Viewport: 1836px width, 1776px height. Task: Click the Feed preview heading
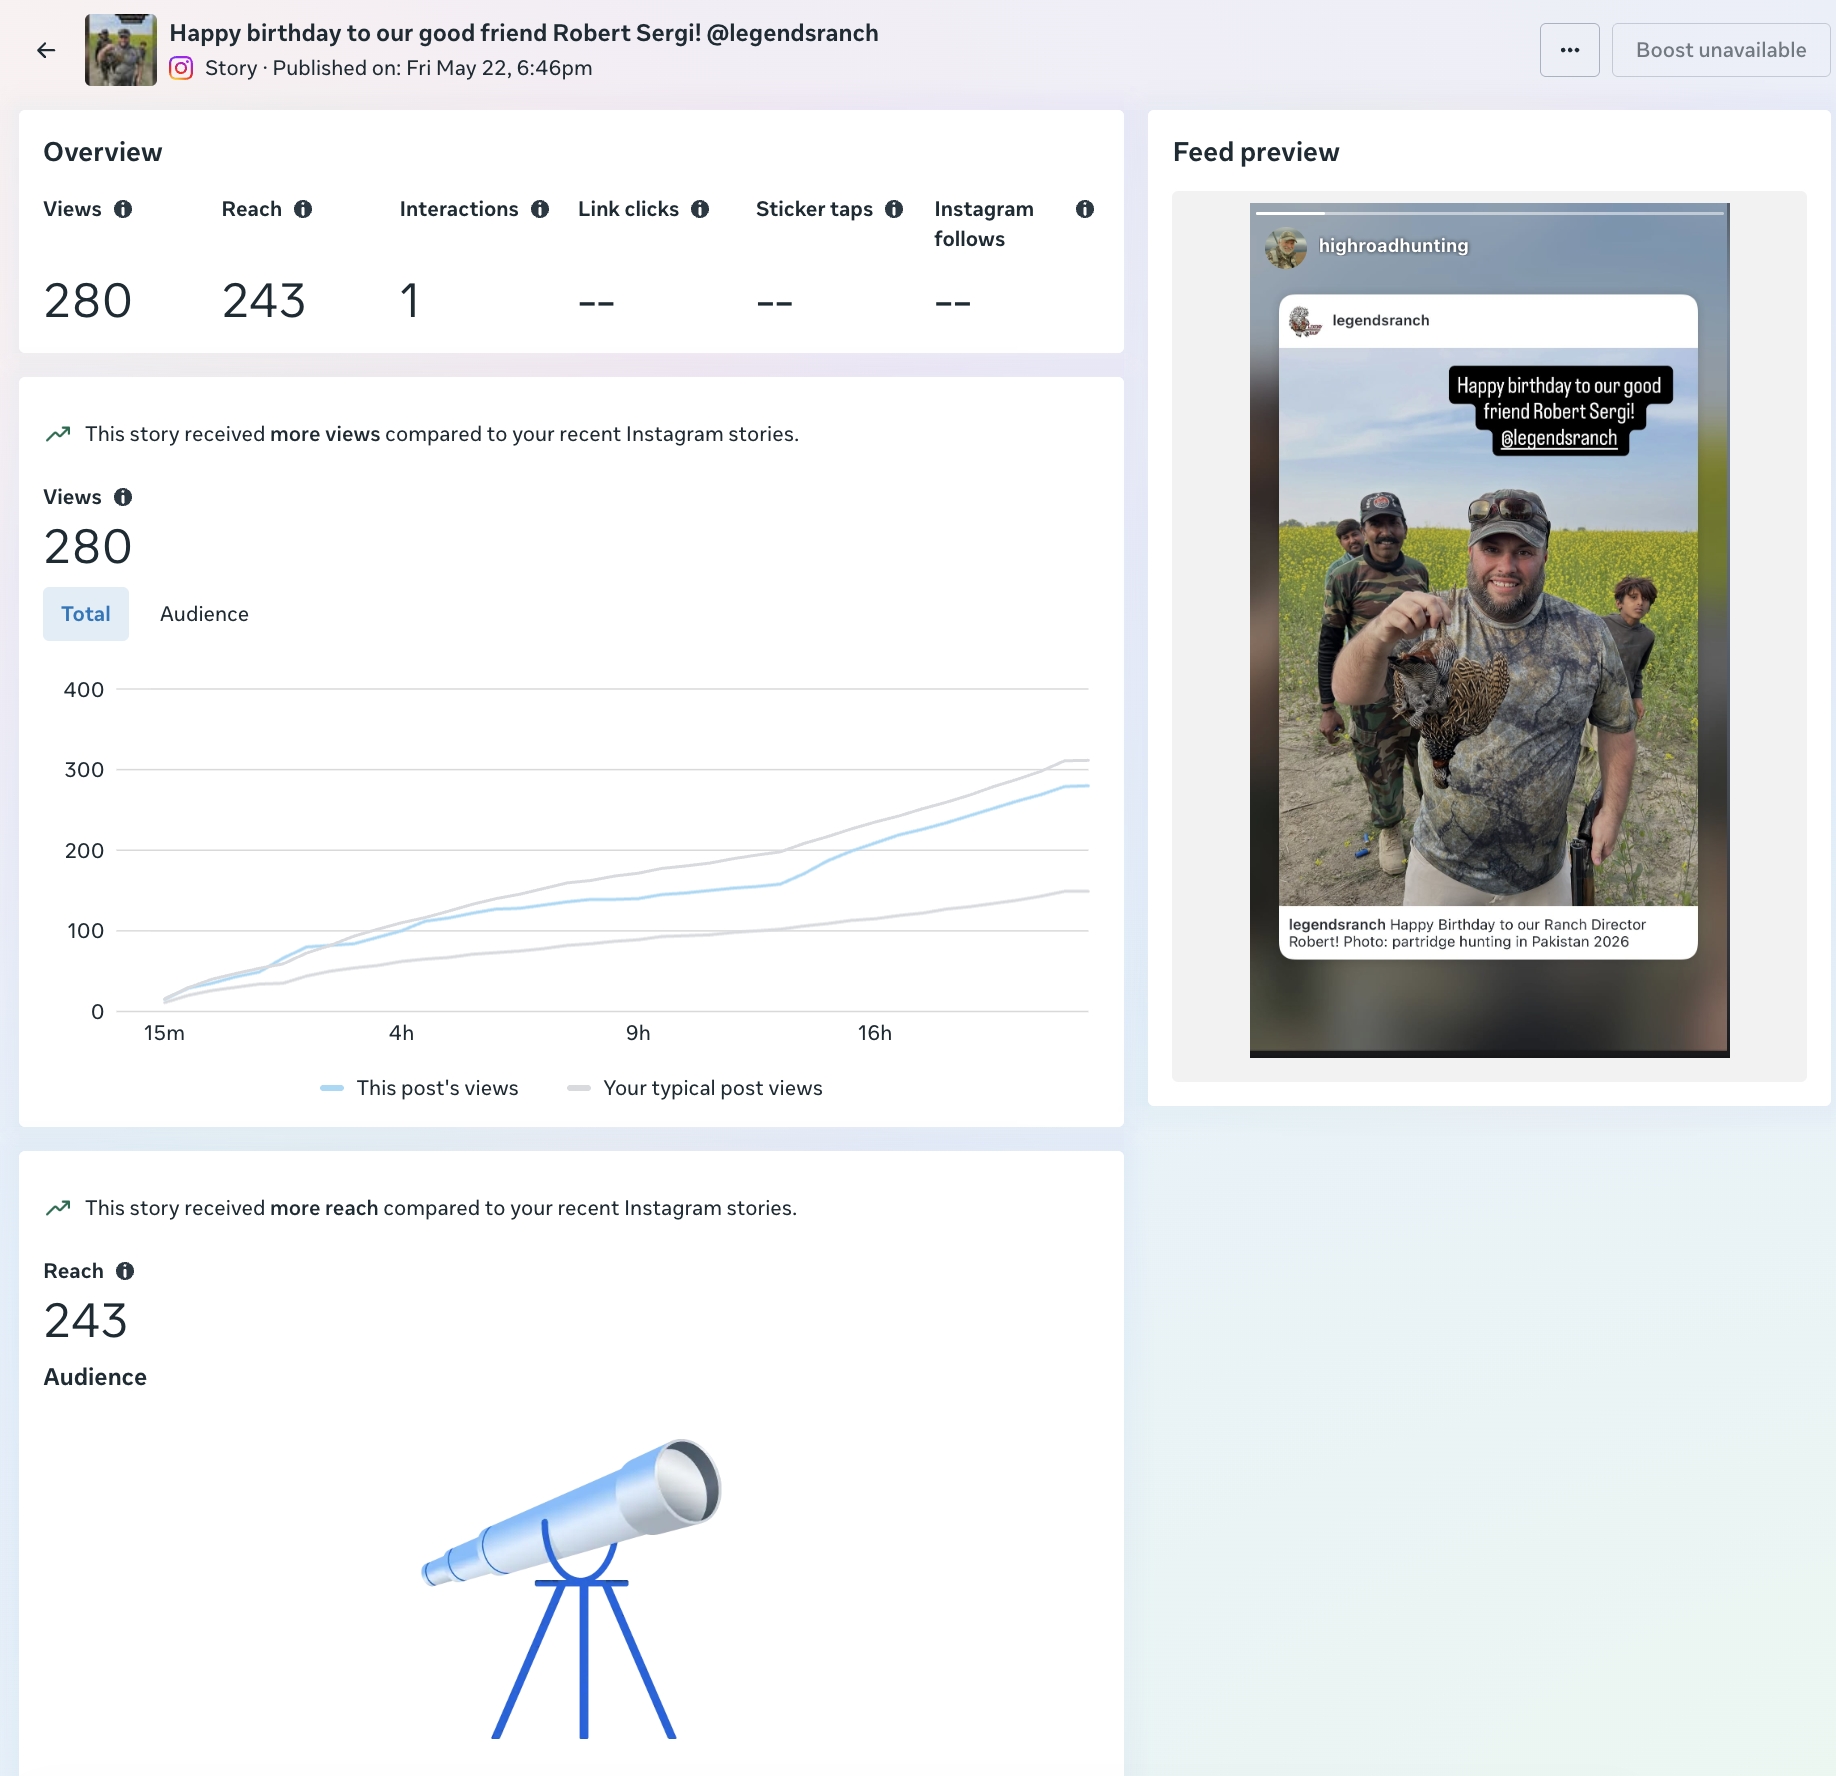click(1256, 152)
